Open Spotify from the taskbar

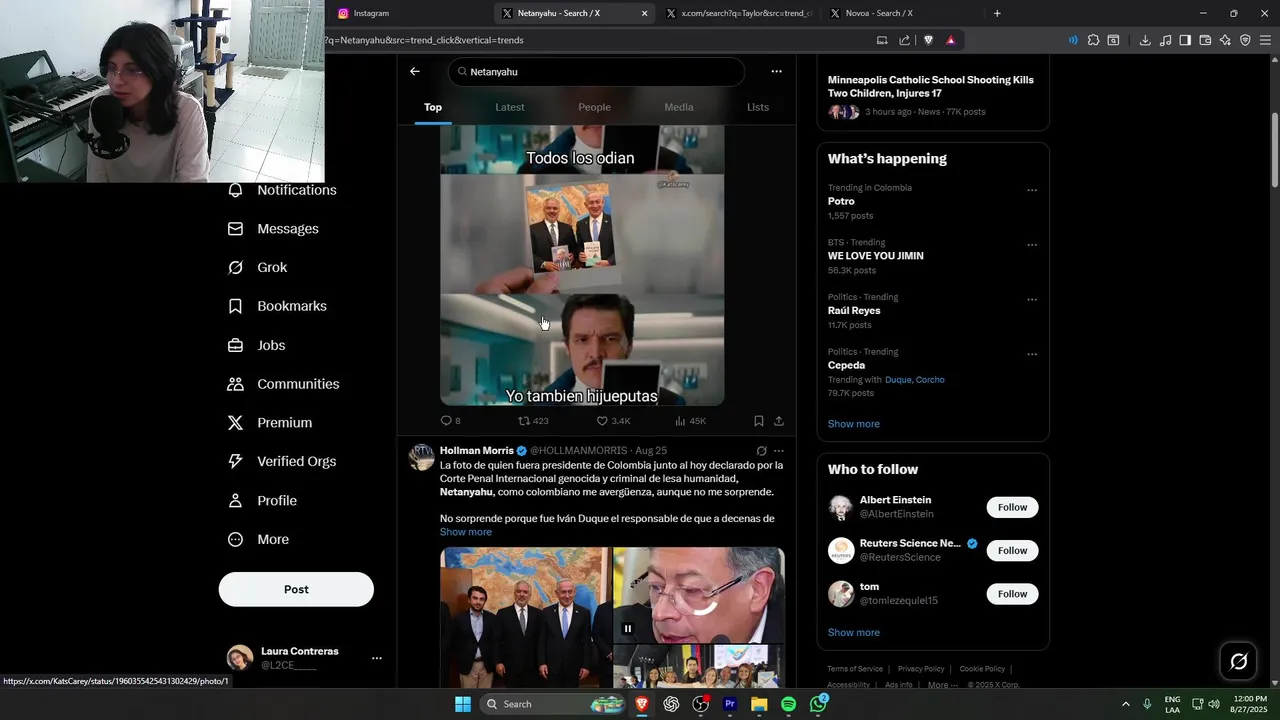[788, 704]
